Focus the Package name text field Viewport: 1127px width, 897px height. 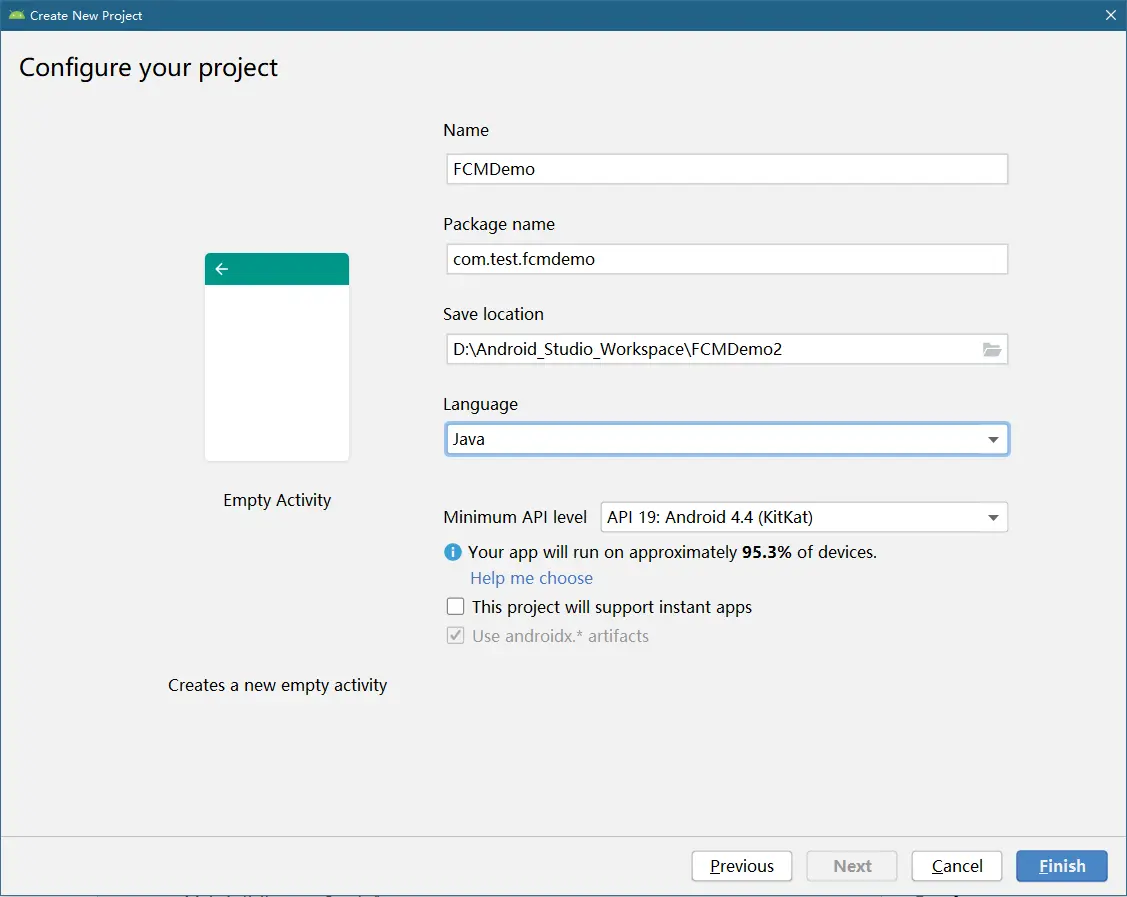[x=725, y=259]
